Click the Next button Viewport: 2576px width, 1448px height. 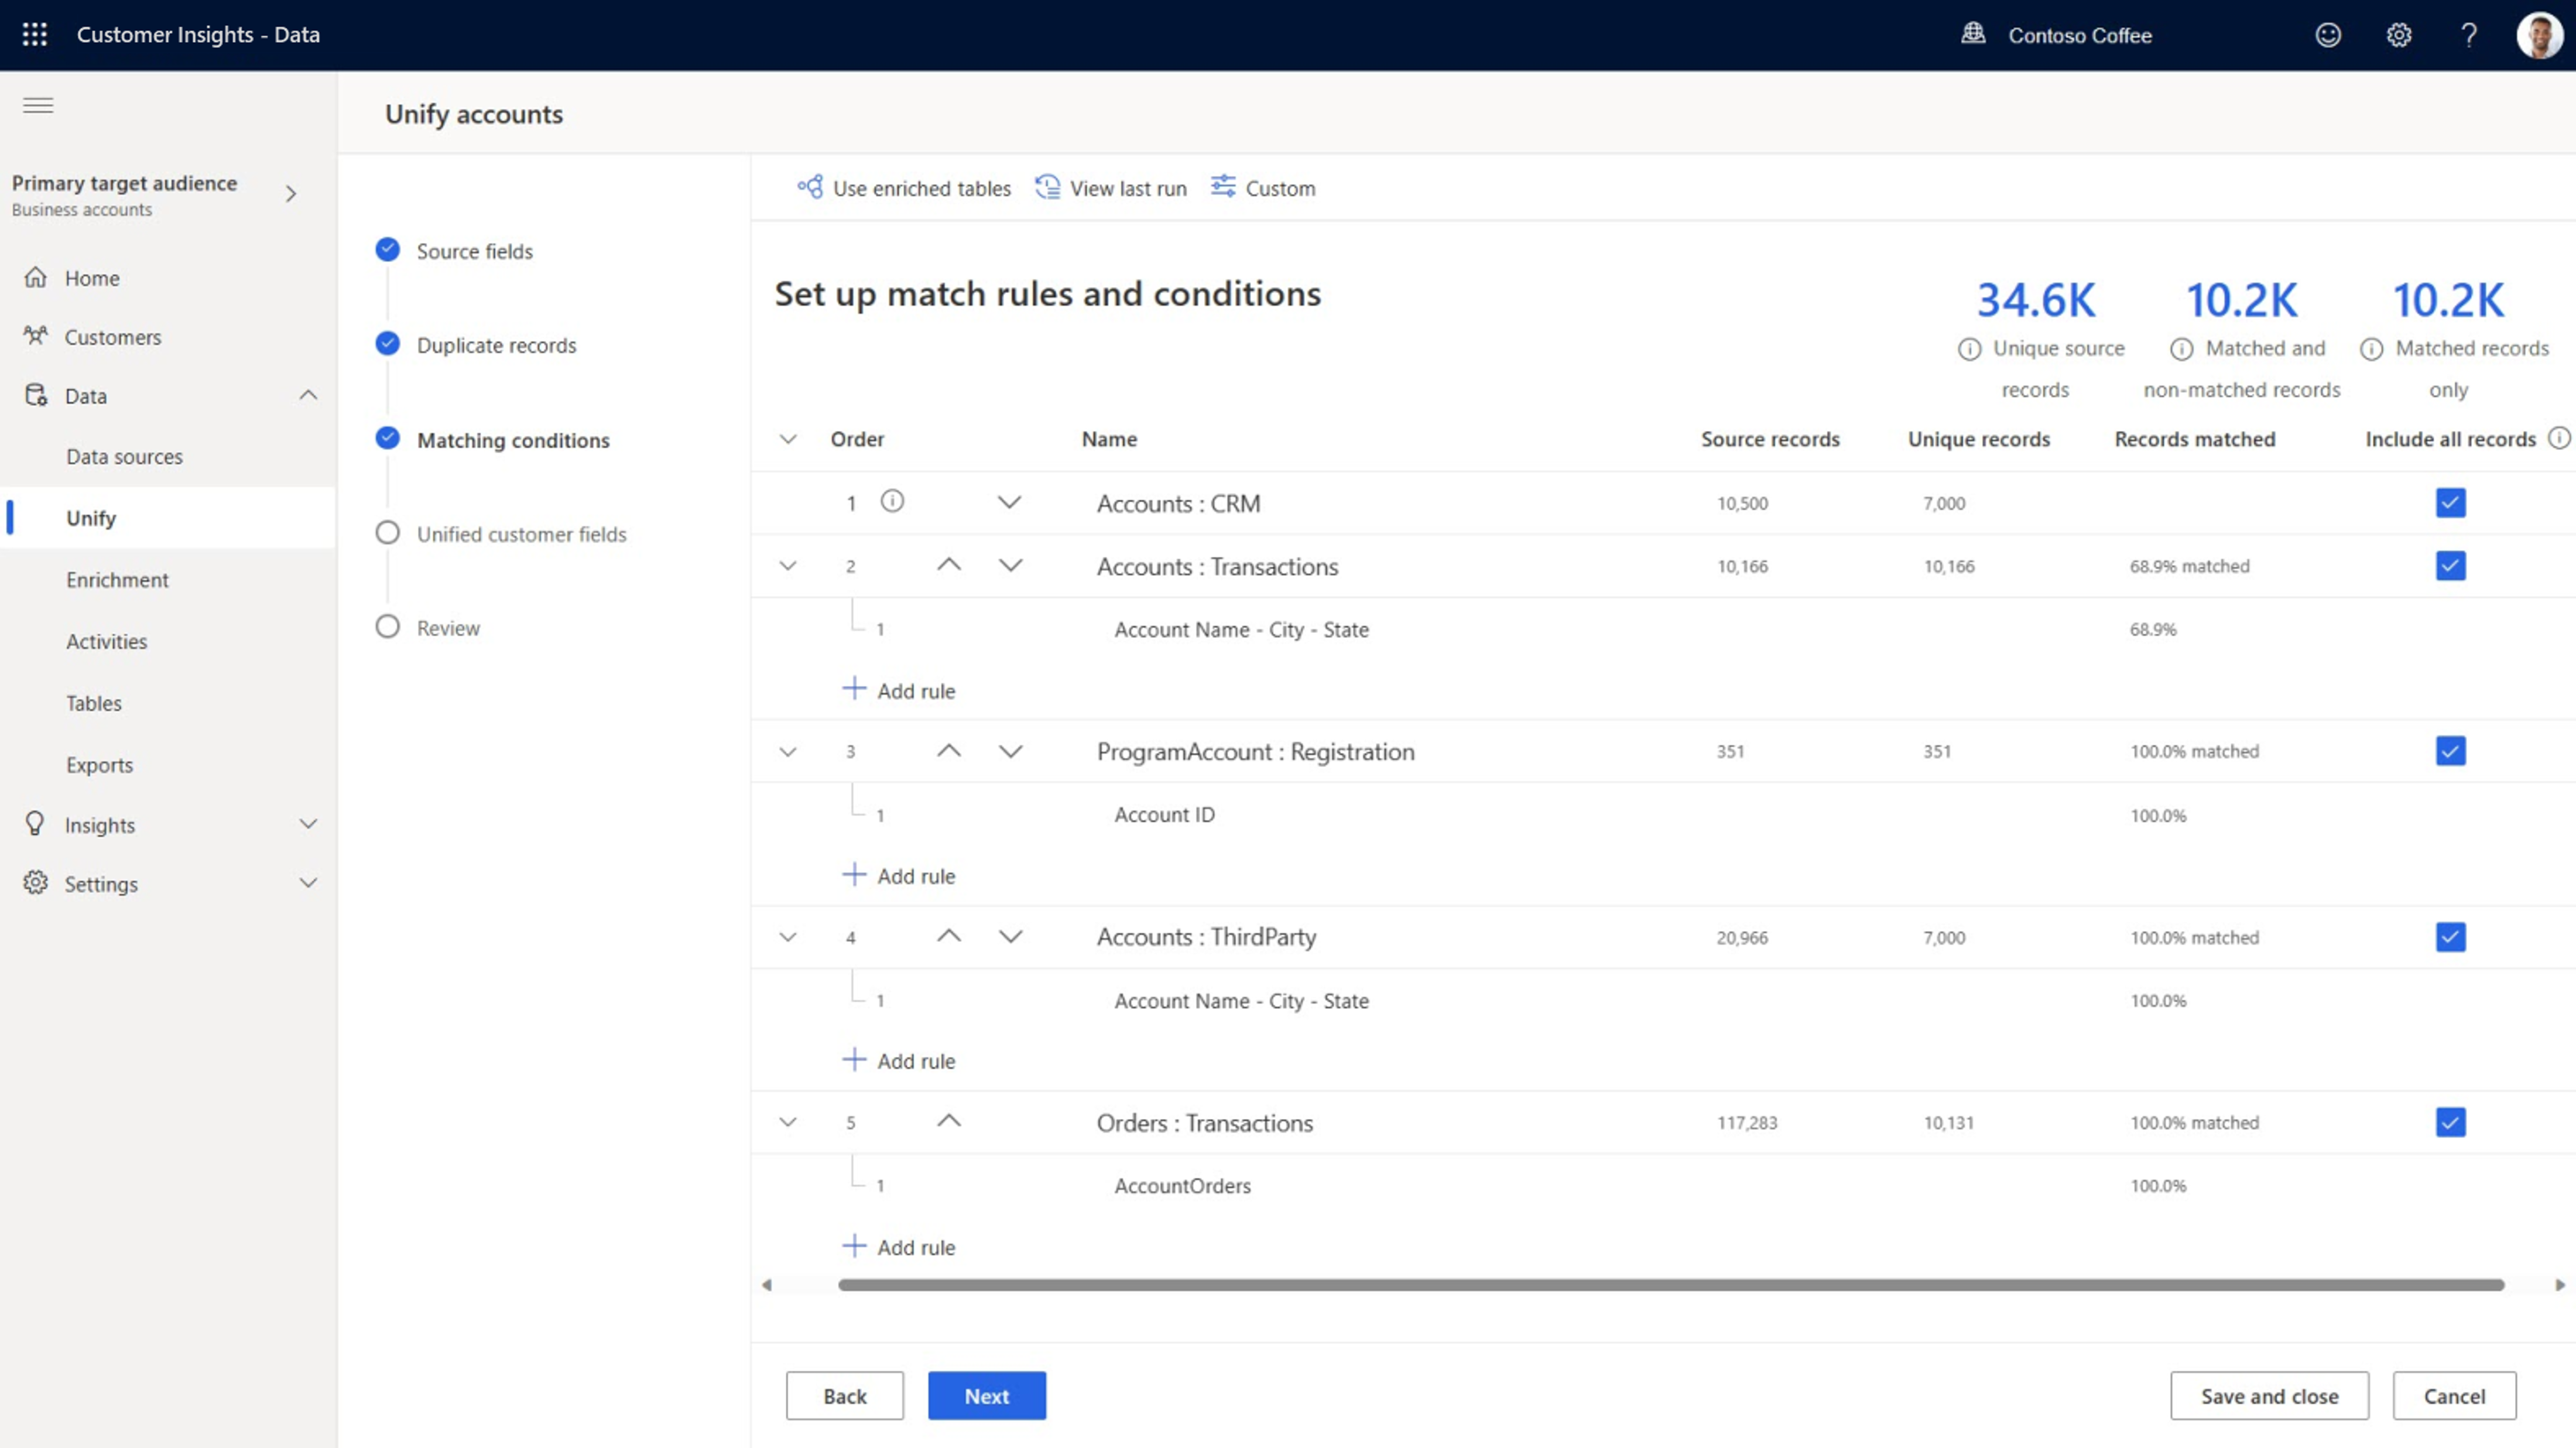[x=986, y=1395]
